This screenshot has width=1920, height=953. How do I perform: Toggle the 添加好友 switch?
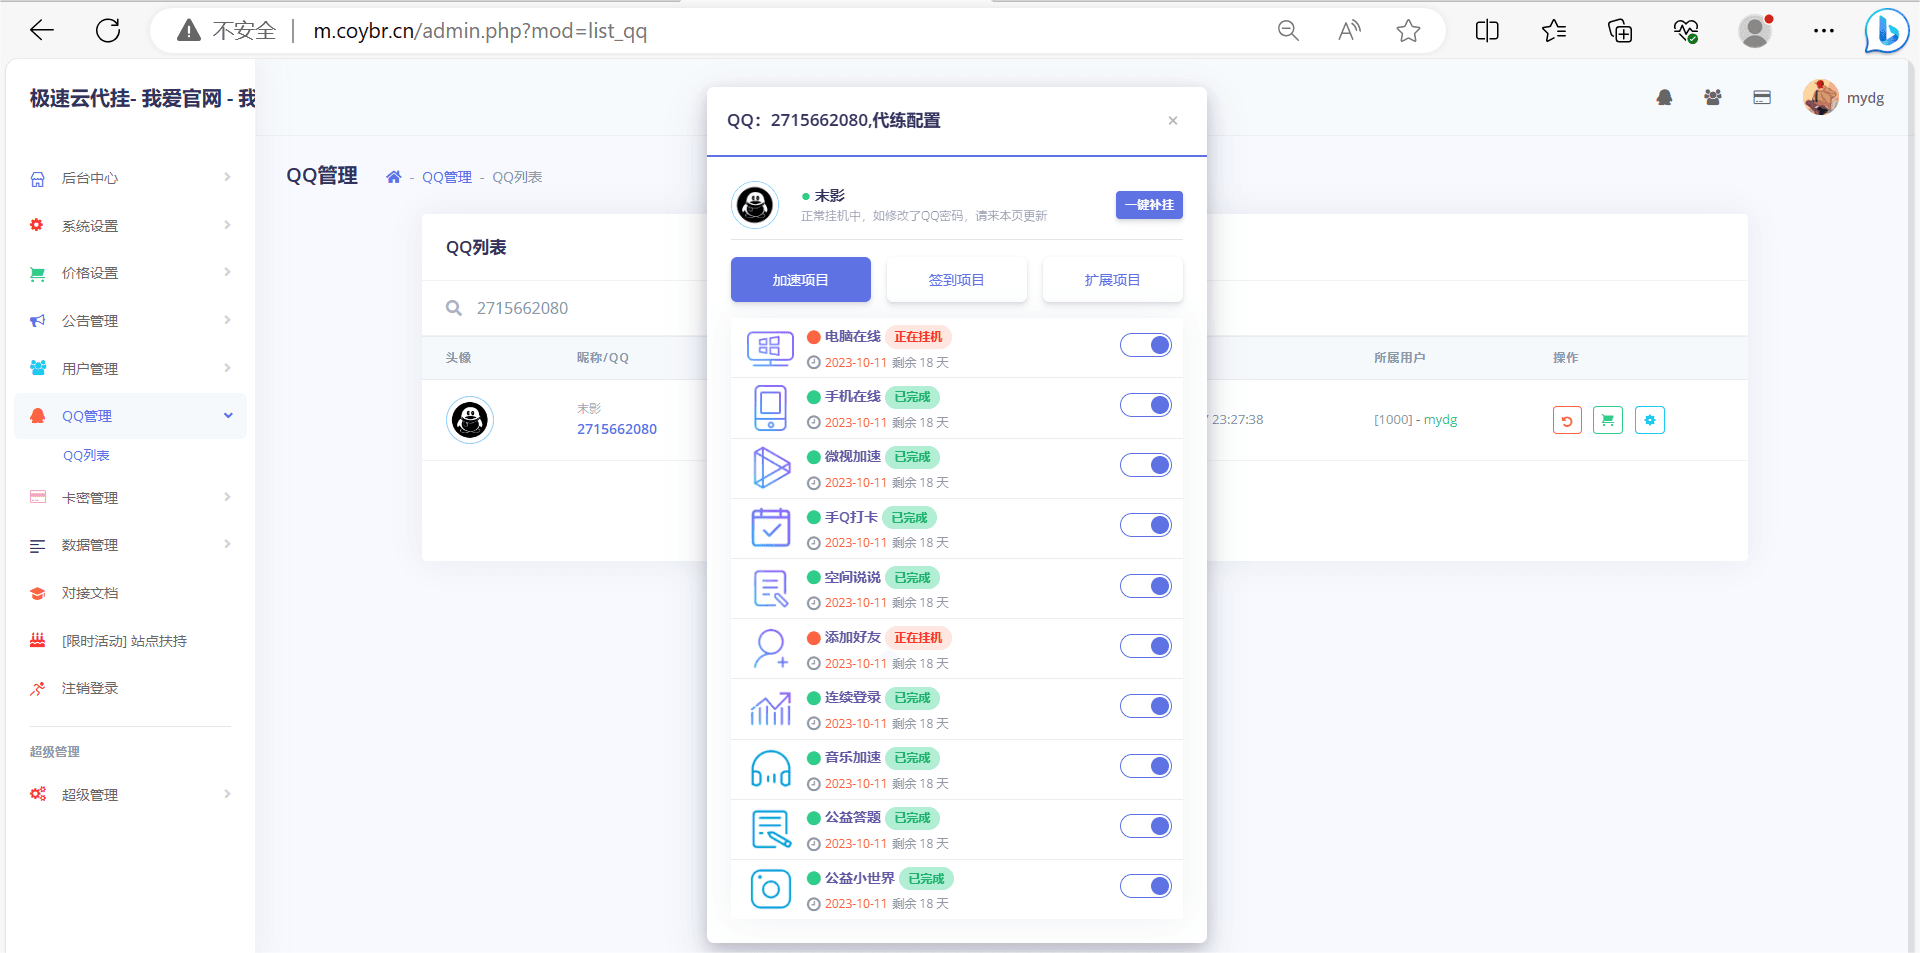tap(1146, 646)
